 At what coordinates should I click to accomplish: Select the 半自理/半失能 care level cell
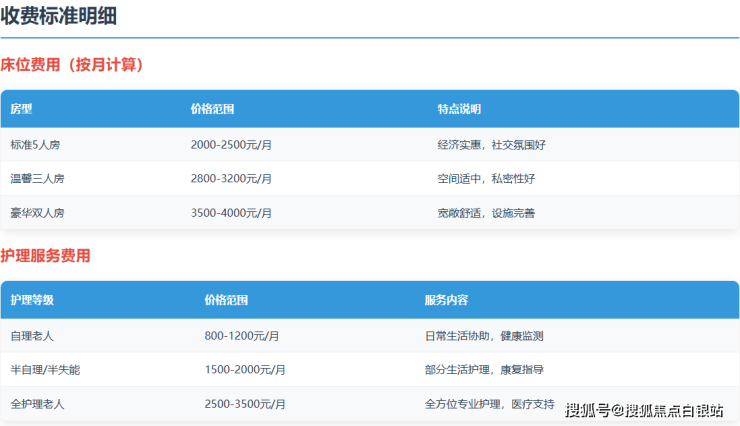pyautogui.click(x=44, y=370)
